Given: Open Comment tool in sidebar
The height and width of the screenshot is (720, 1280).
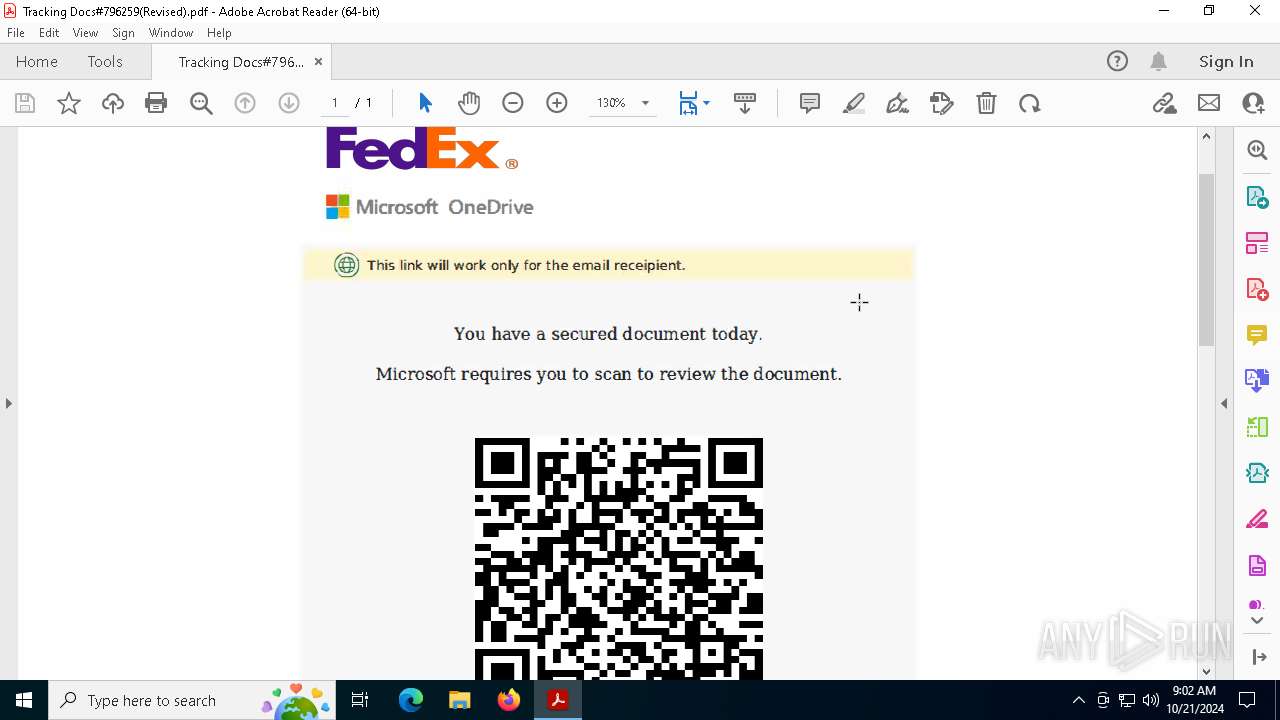Looking at the screenshot, I should [x=1257, y=335].
